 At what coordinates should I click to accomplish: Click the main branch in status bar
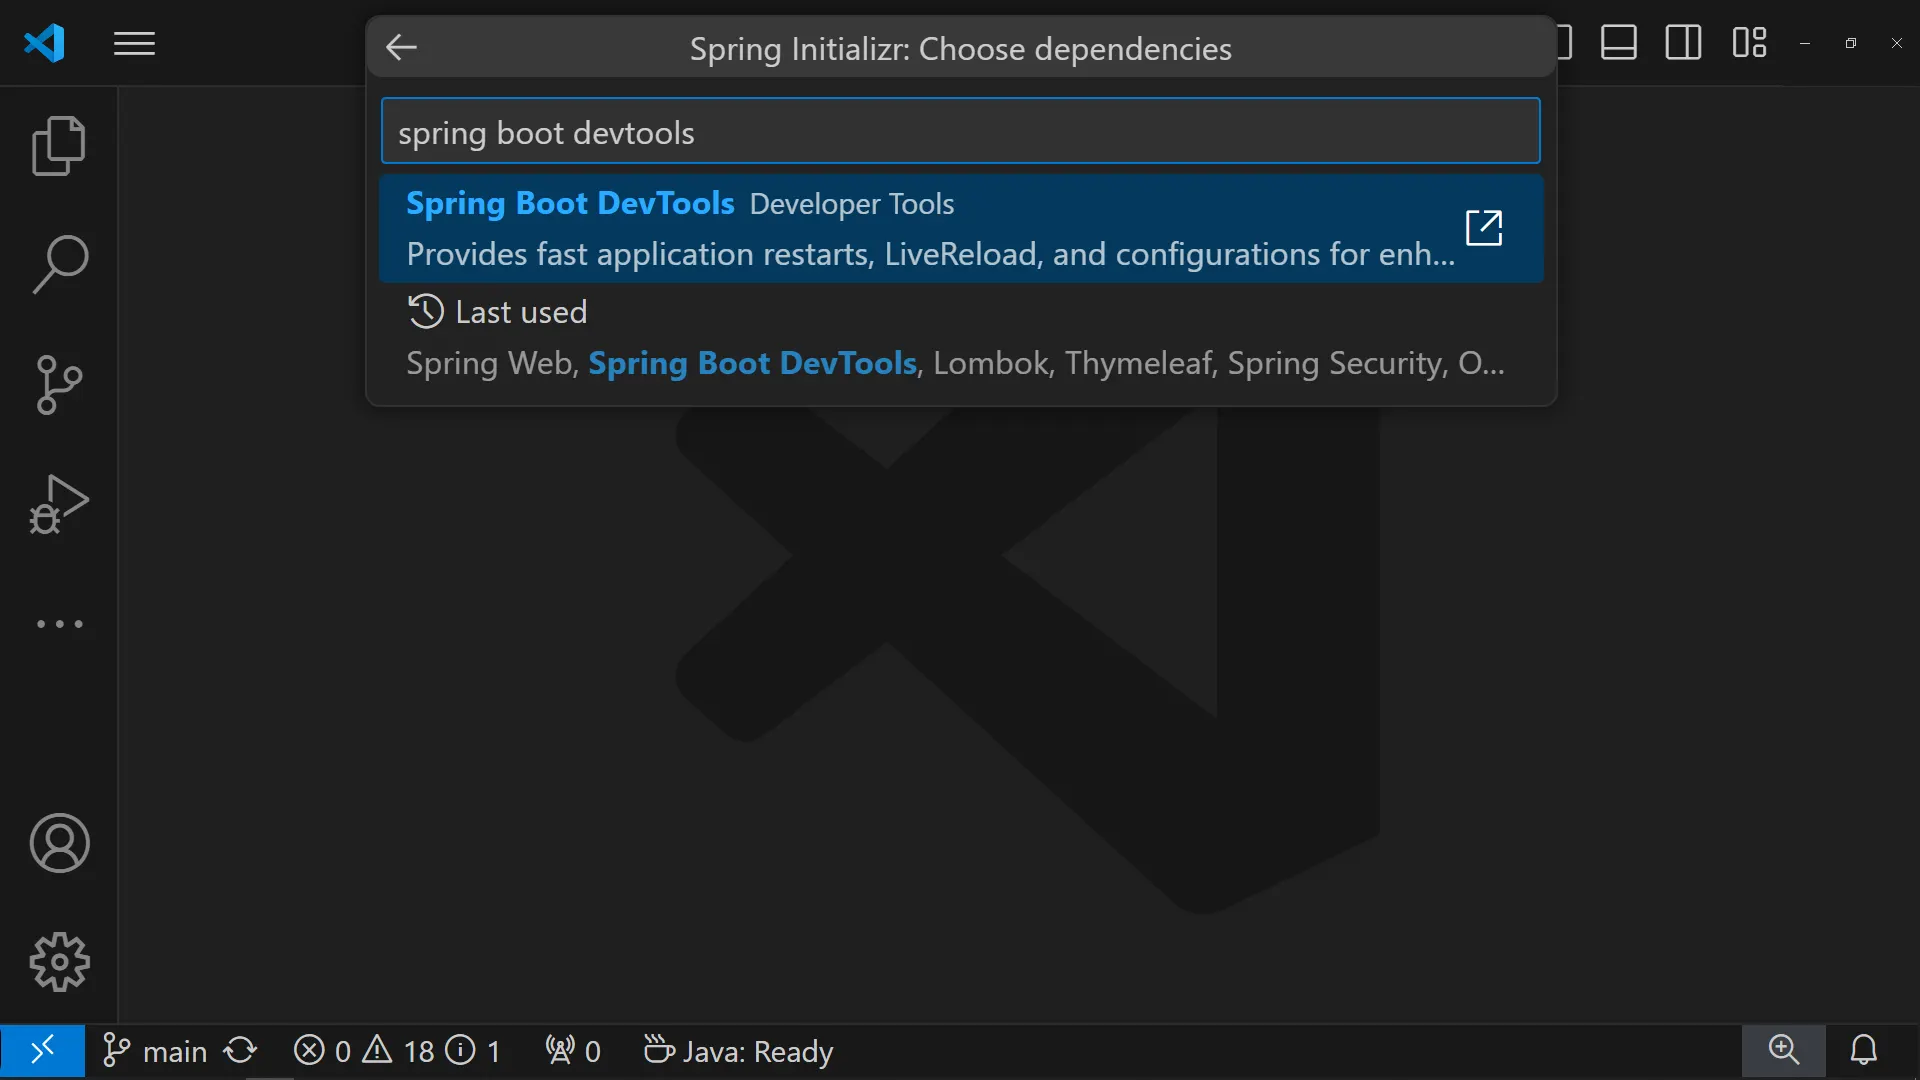(157, 1051)
